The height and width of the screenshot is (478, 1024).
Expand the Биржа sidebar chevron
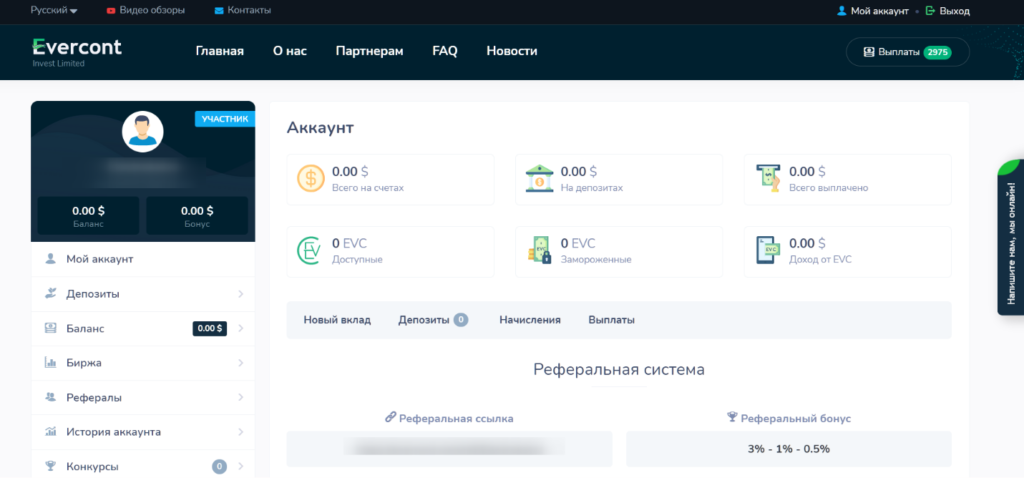point(240,363)
